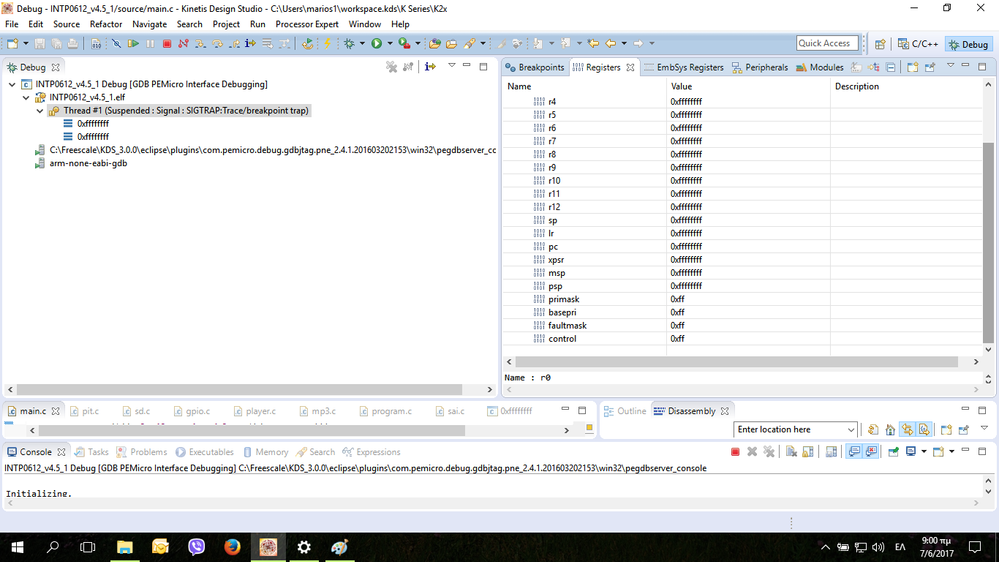
Task: Switch to the sd.c editor tab
Action: pyautogui.click(x=136, y=411)
